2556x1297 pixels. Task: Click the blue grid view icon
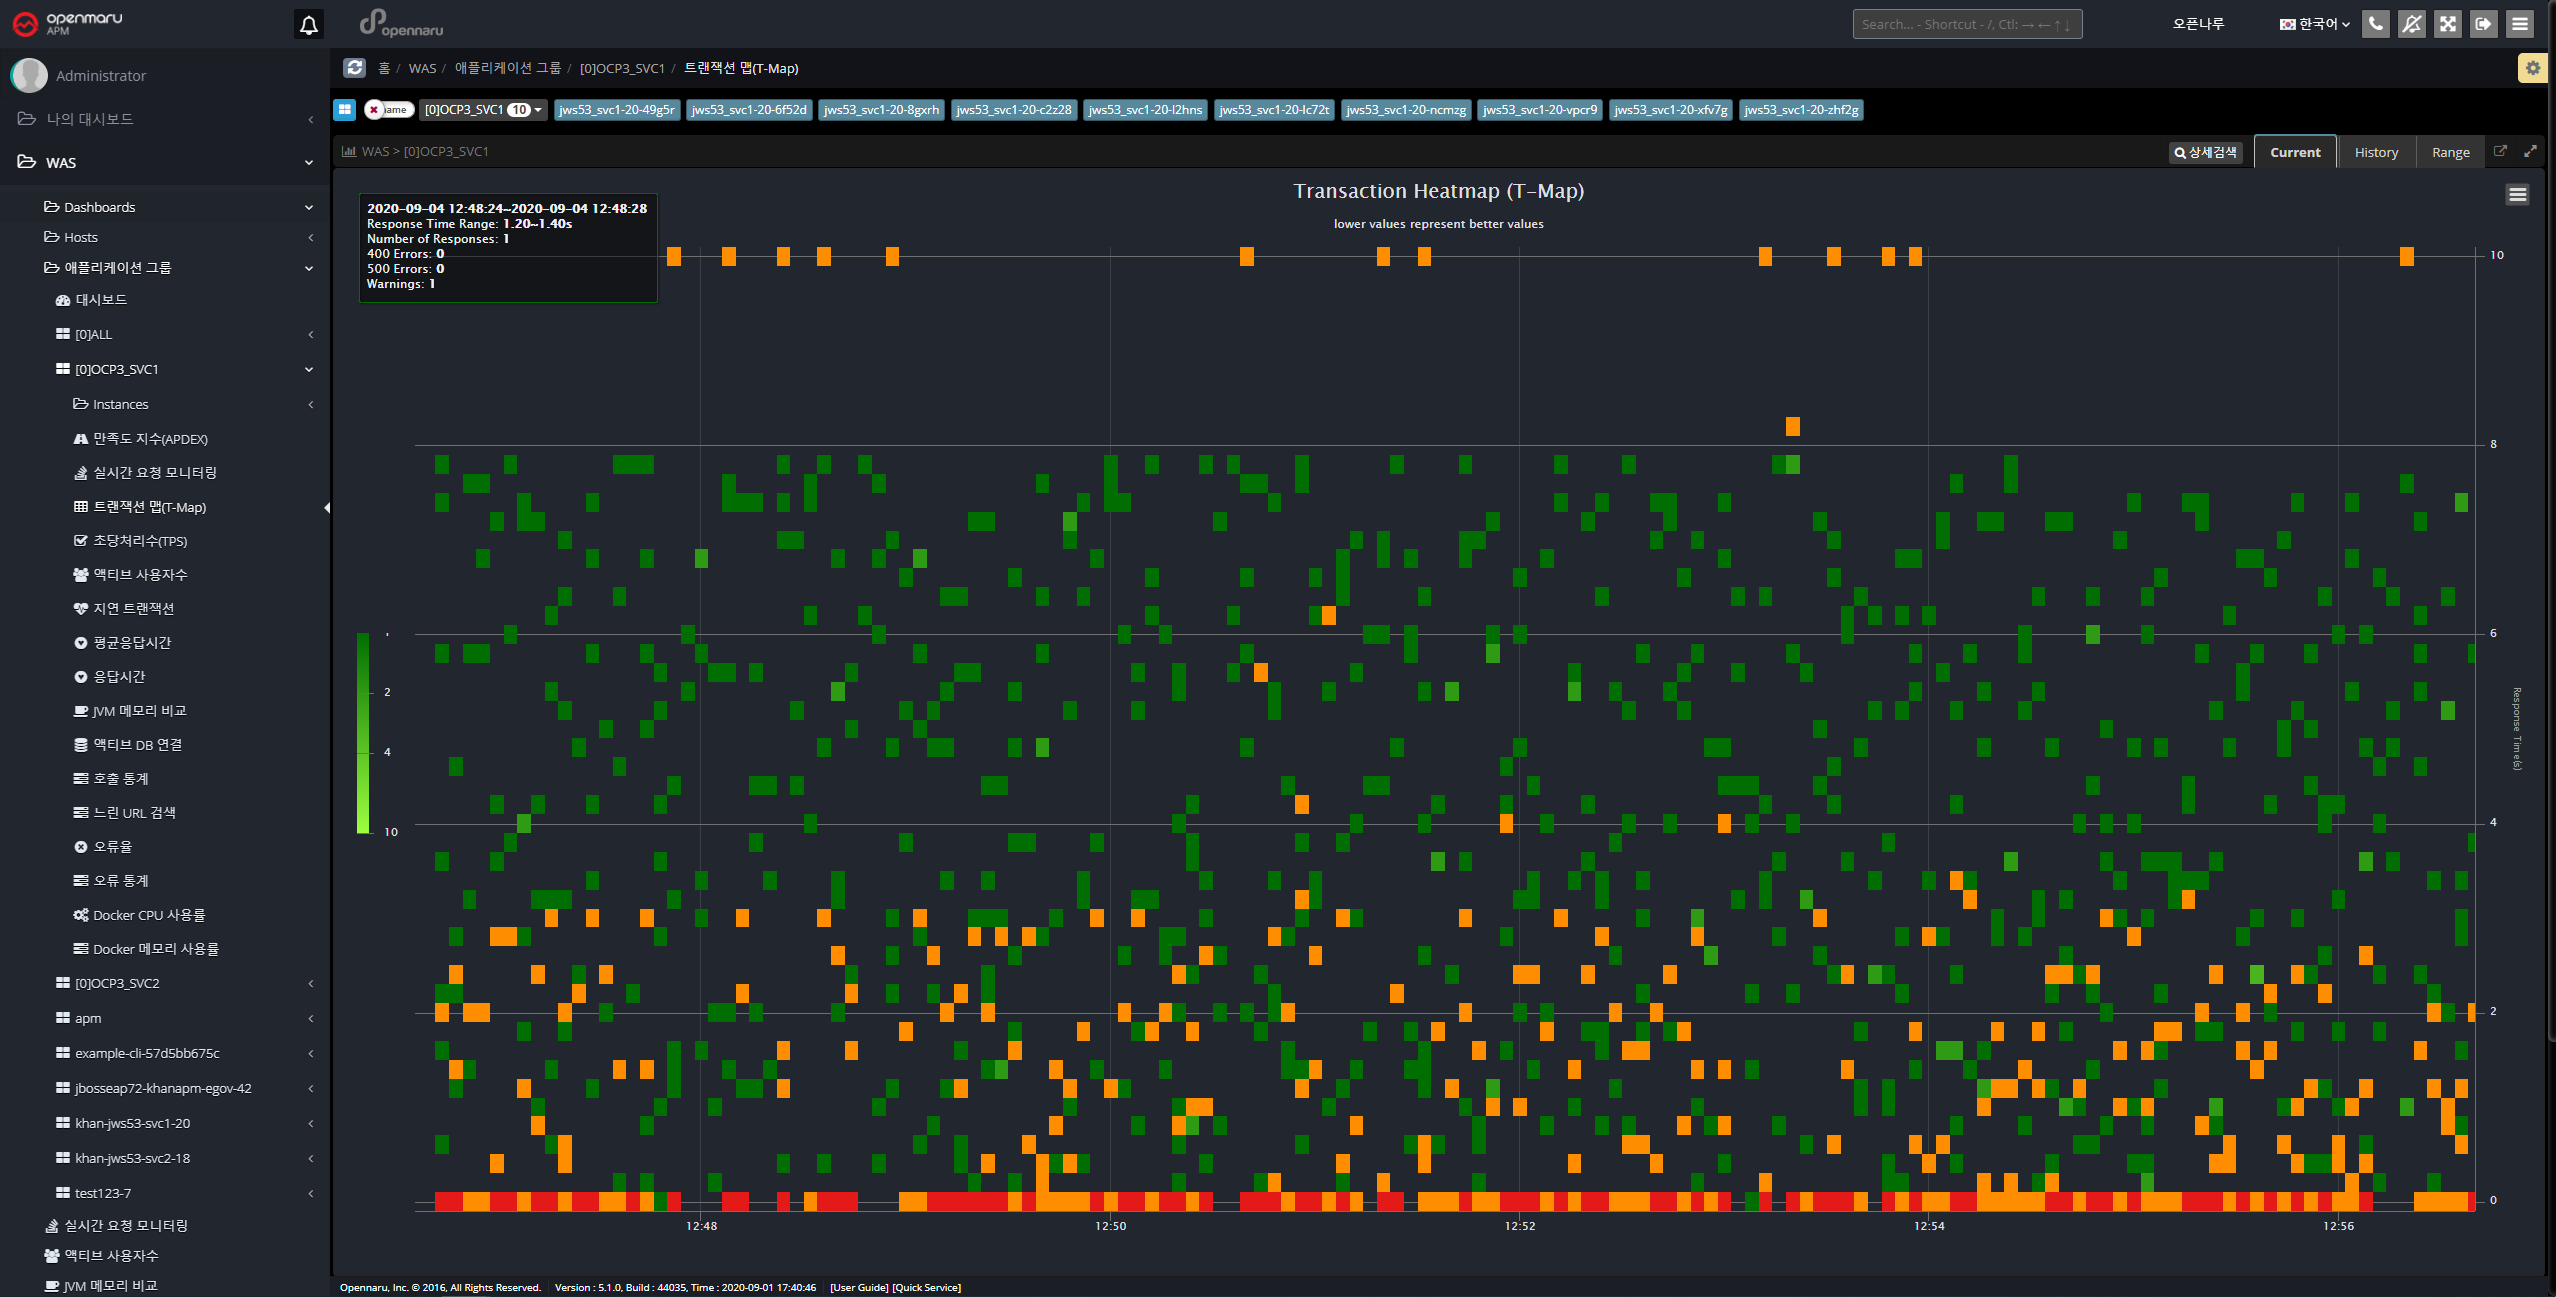tap(345, 110)
